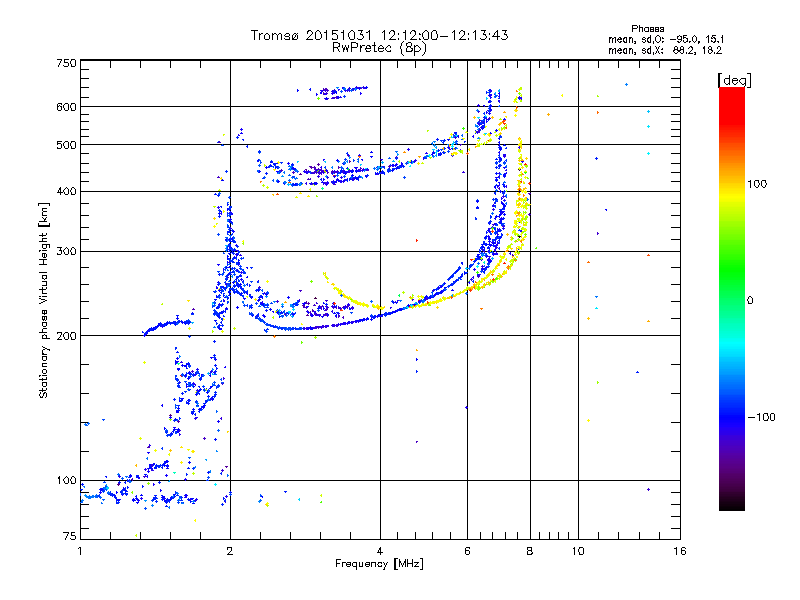Screen dimensions: 800x600
Task: Click the y-axis tick label '200'
Action: (66, 336)
